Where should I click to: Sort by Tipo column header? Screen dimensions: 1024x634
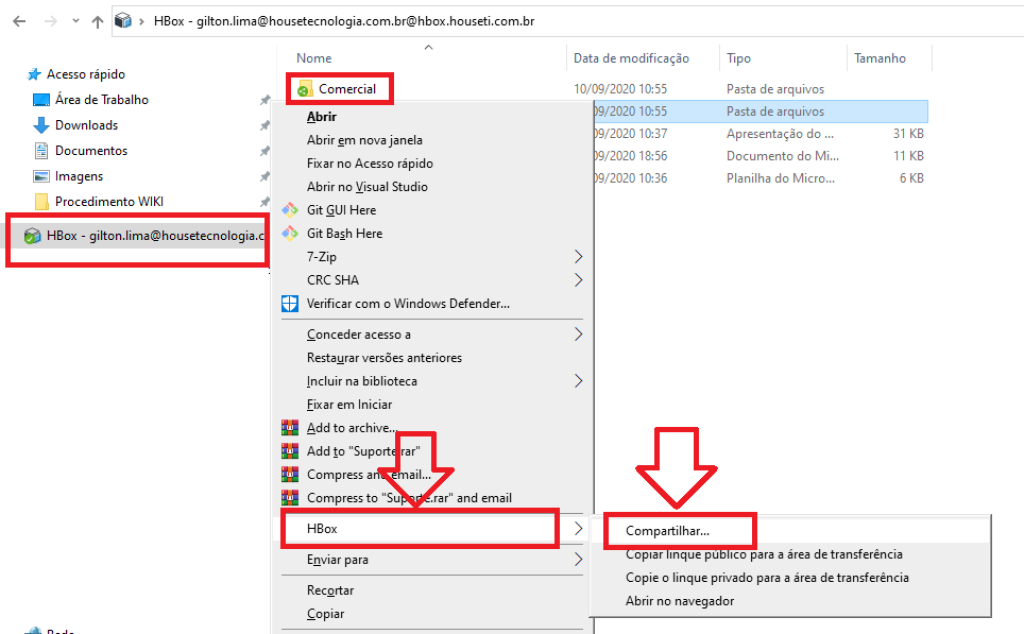739,58
